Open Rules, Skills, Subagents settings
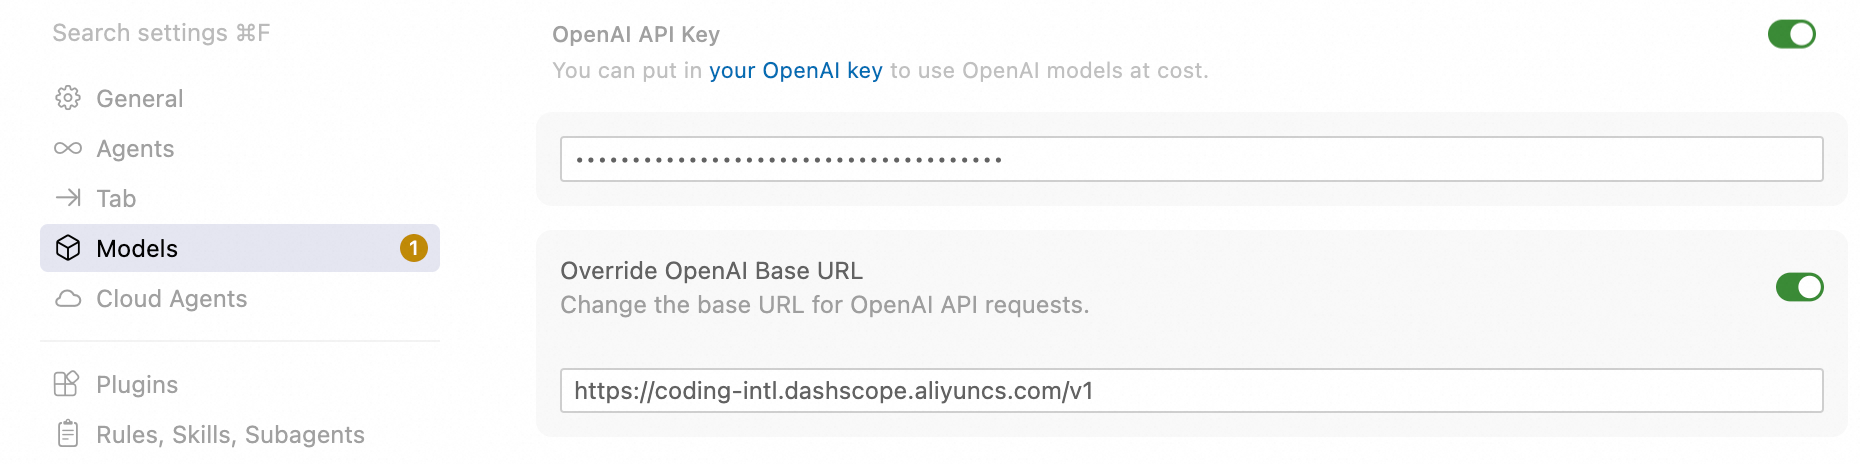 pyautogui.click(x=230, y=435)
